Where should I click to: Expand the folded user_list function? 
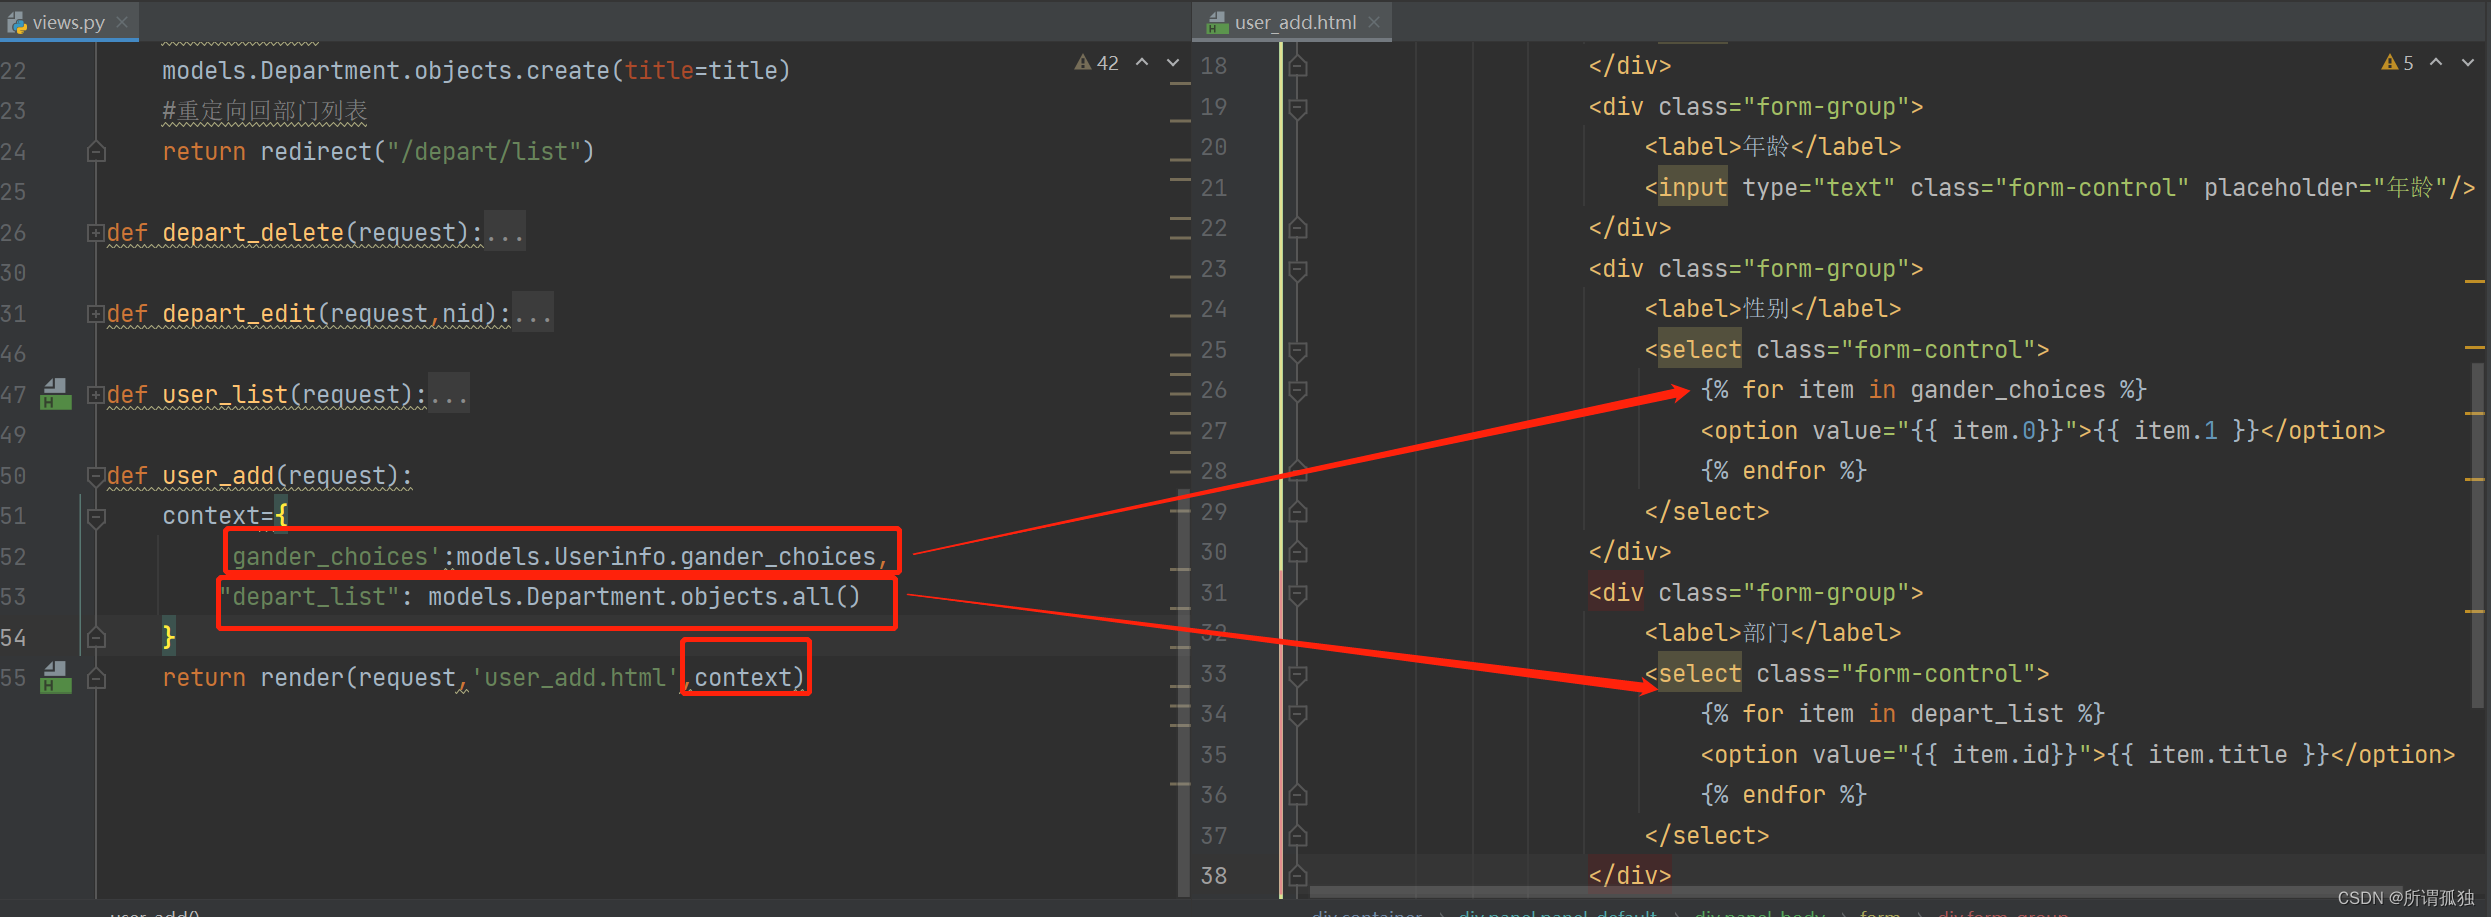[96, 395]
